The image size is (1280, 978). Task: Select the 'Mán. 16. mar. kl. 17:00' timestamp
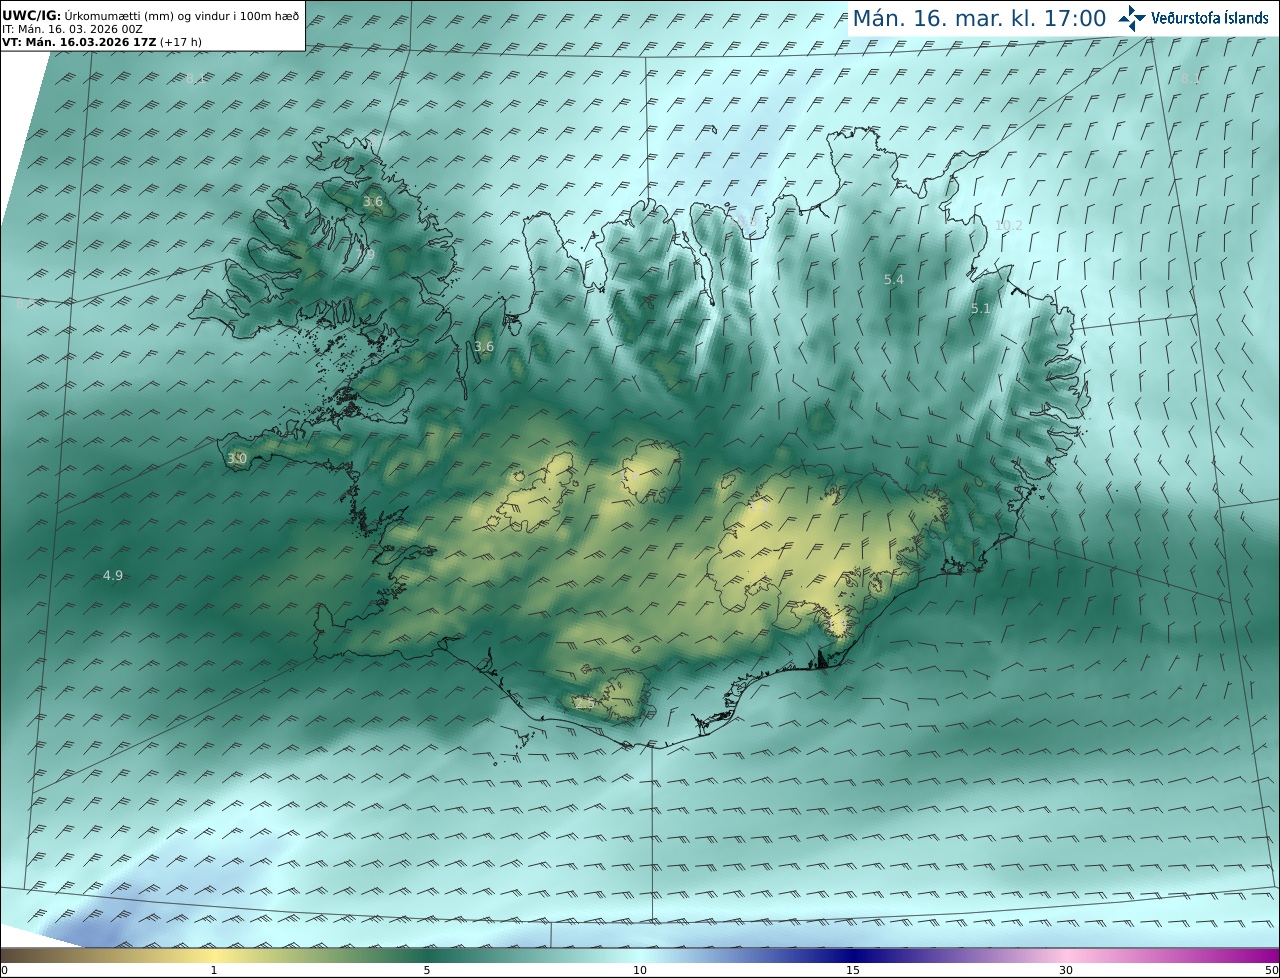(979, 18)
